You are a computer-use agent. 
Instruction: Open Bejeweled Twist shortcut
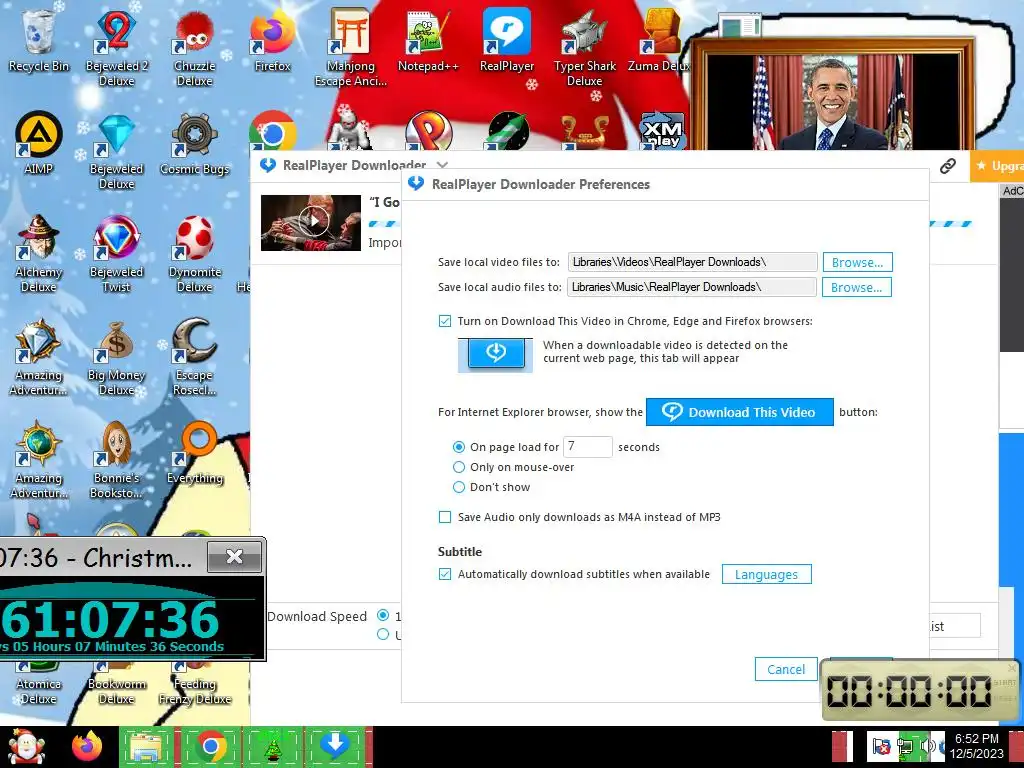click(116, 253)
